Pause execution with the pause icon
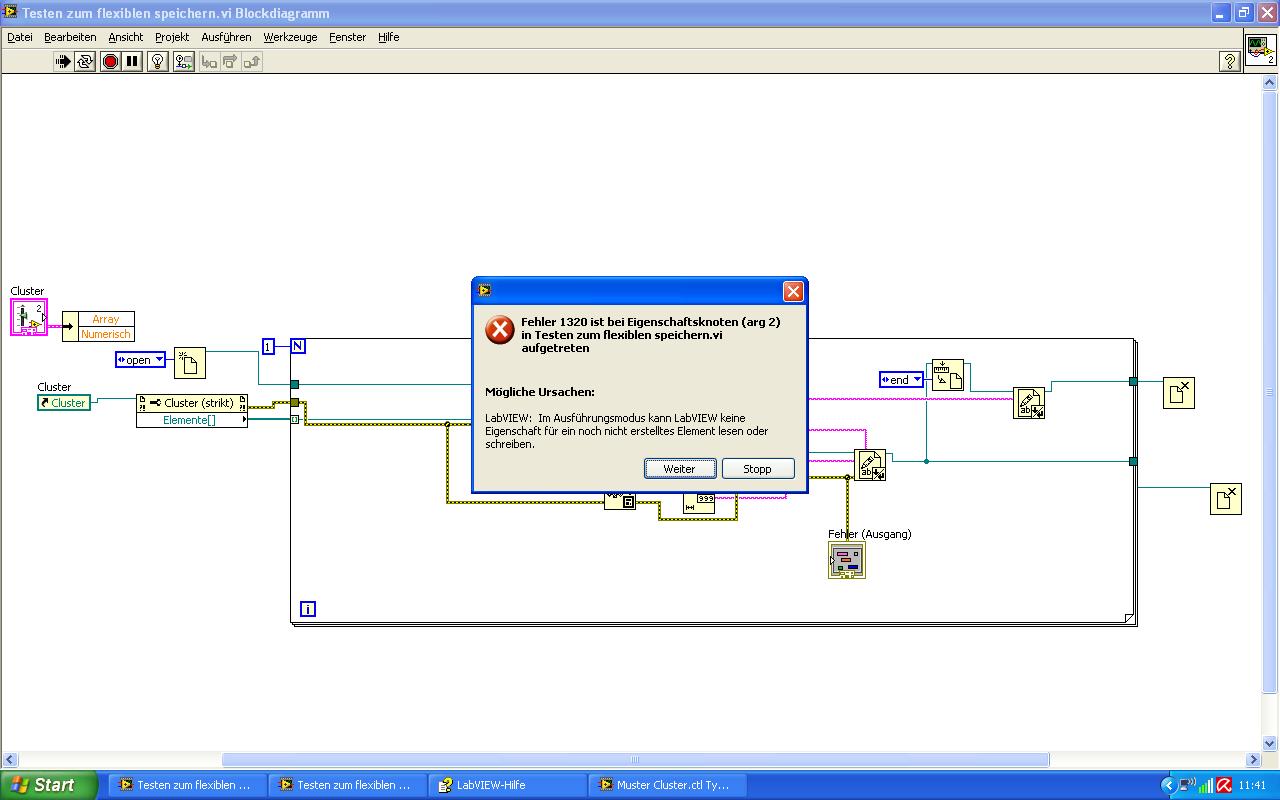Viewport: 1280px width, 800px height. (x=132, y=61)
